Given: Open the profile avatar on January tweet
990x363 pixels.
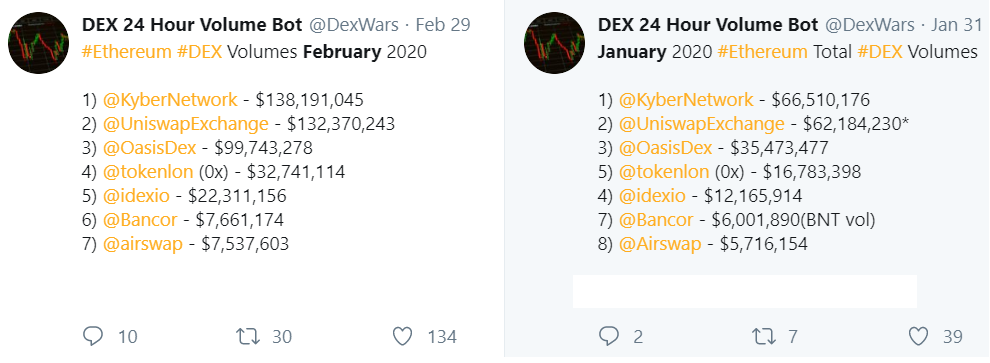Looking at the screenshot, I should [554, 43].
